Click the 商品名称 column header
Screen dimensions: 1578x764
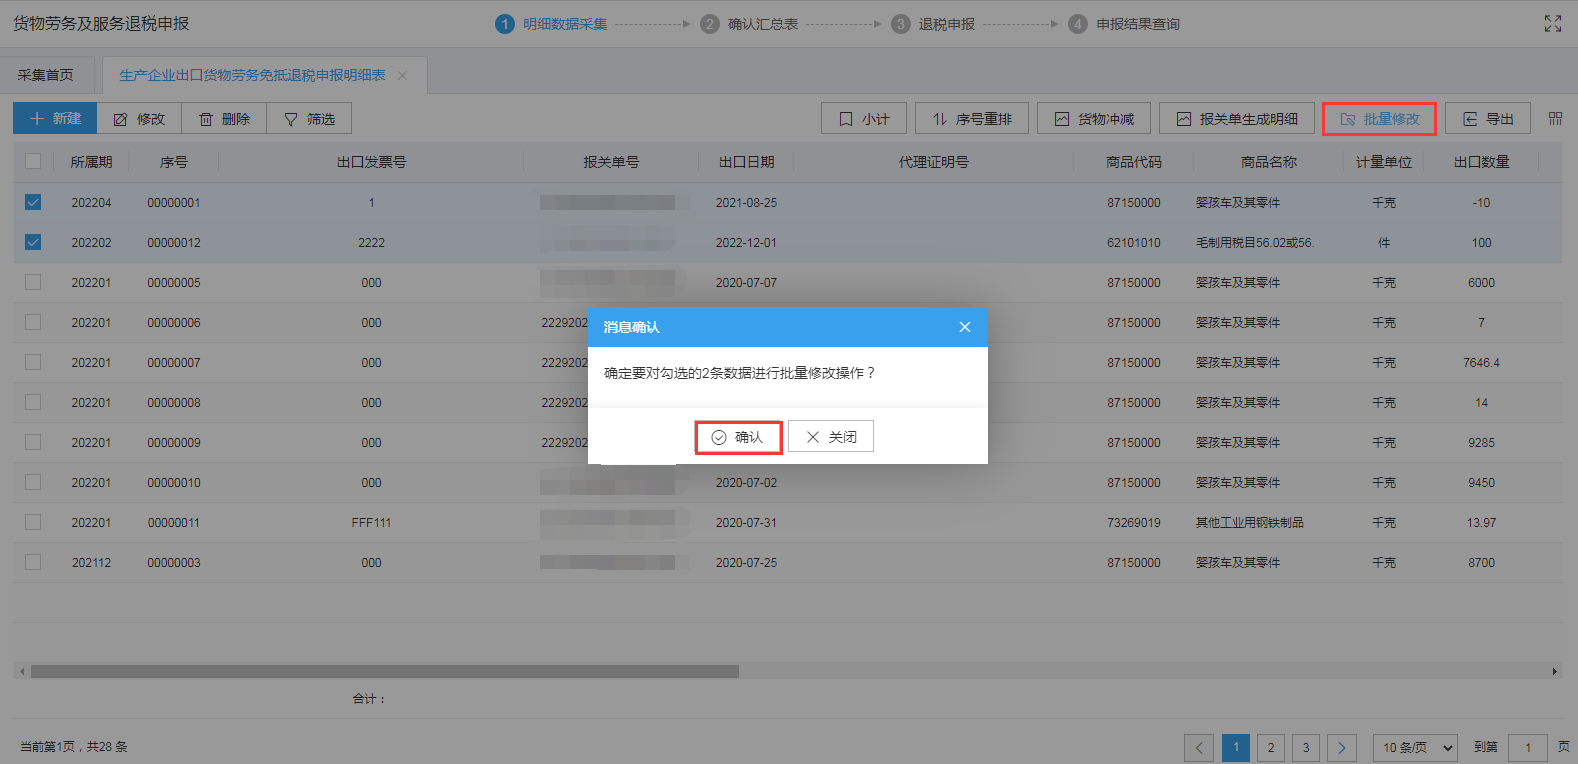tap(1268, 162)
